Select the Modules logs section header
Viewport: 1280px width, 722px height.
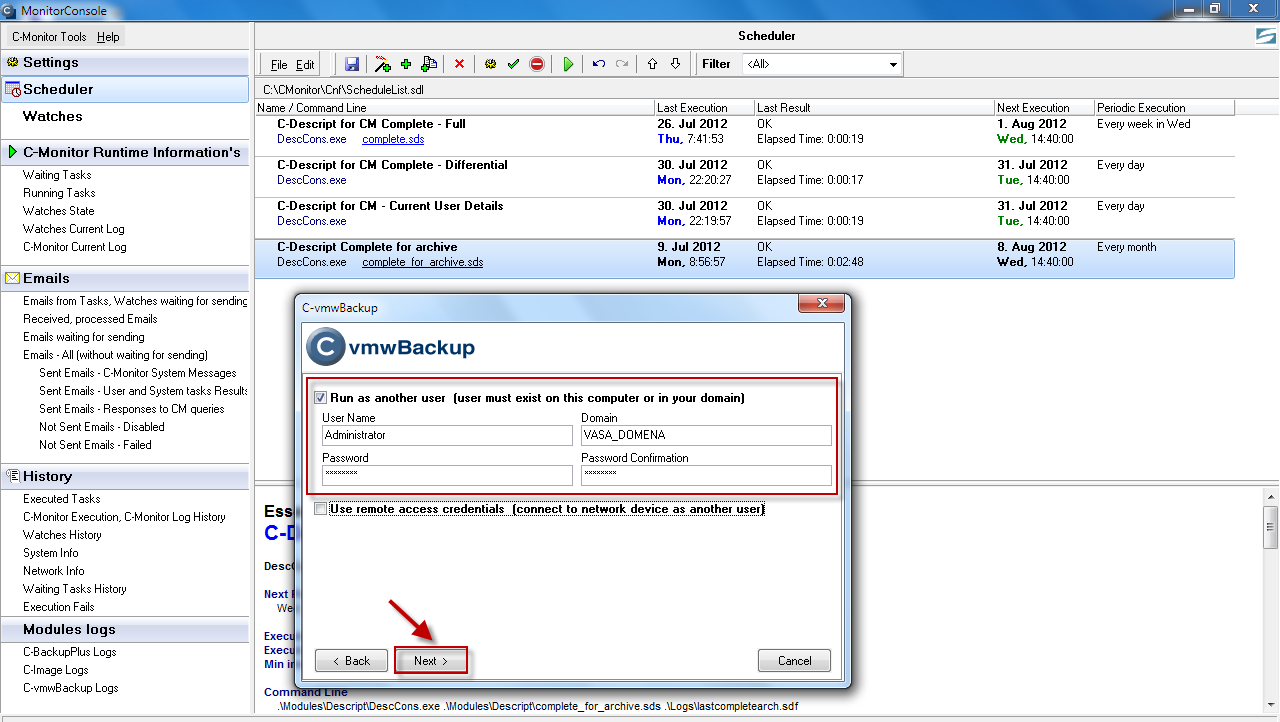[x=125, y=629]
